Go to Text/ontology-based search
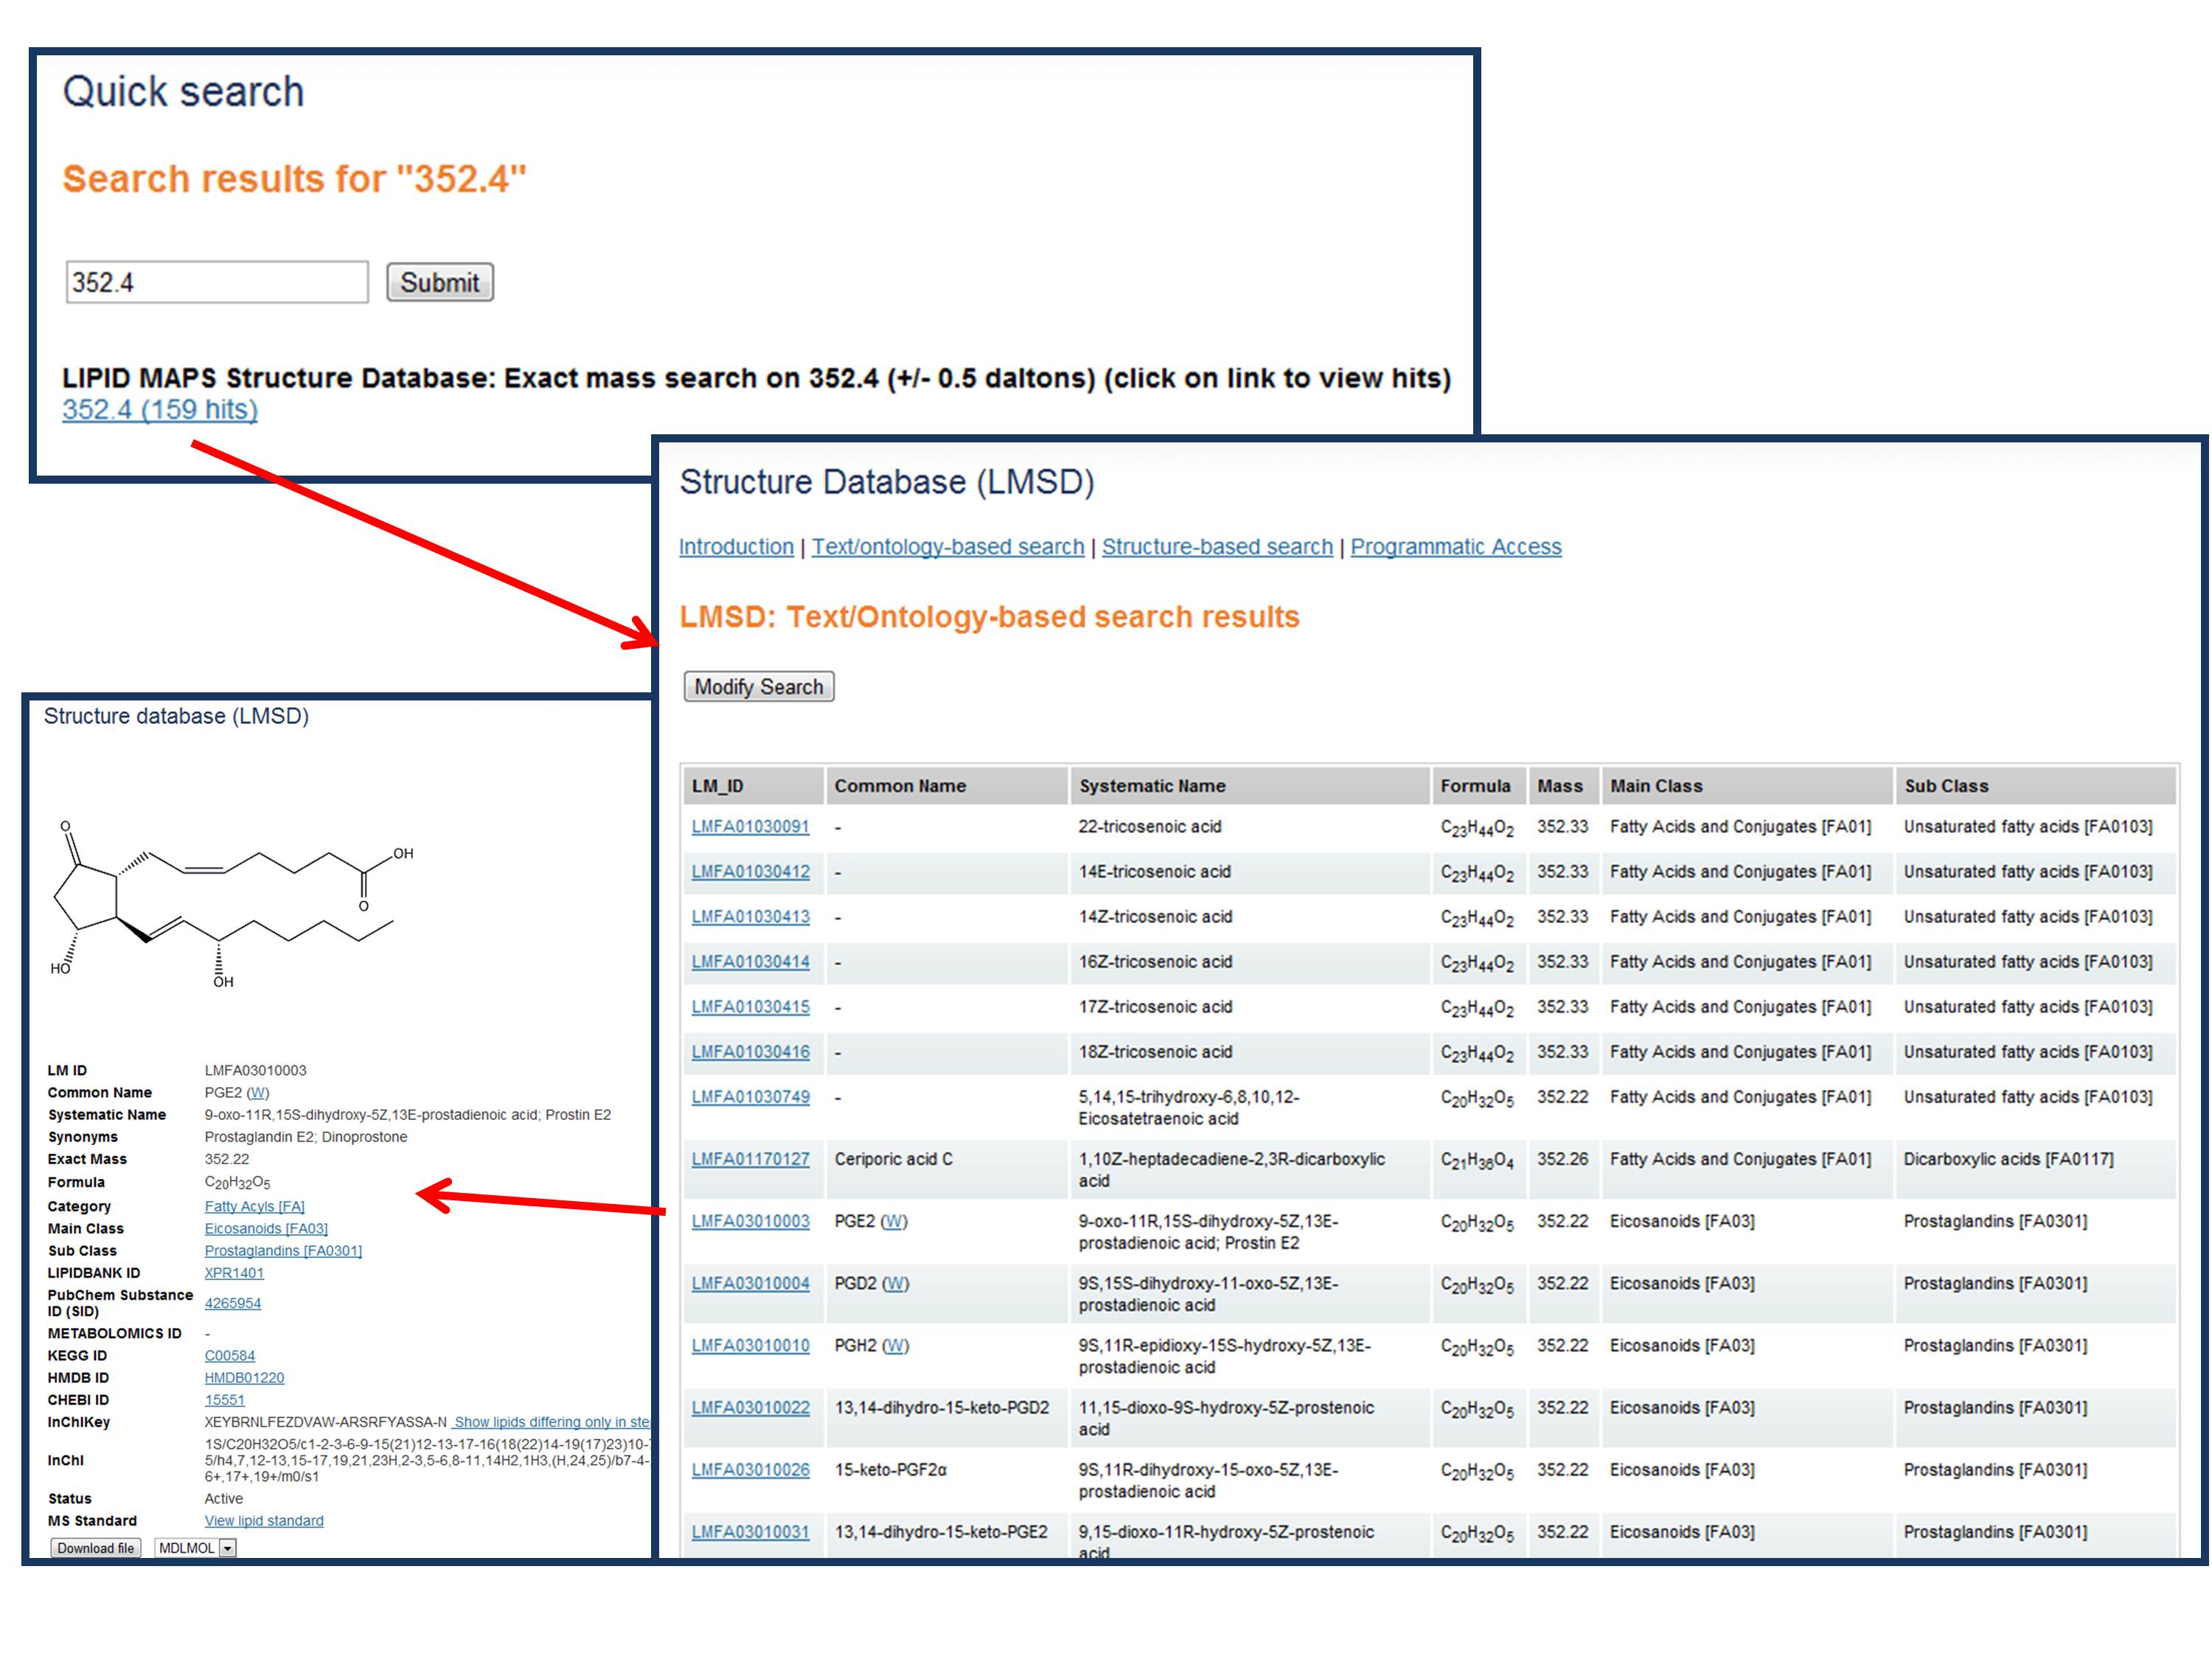This screenshot has width=2212, height=1659. (x=947, y=547)
